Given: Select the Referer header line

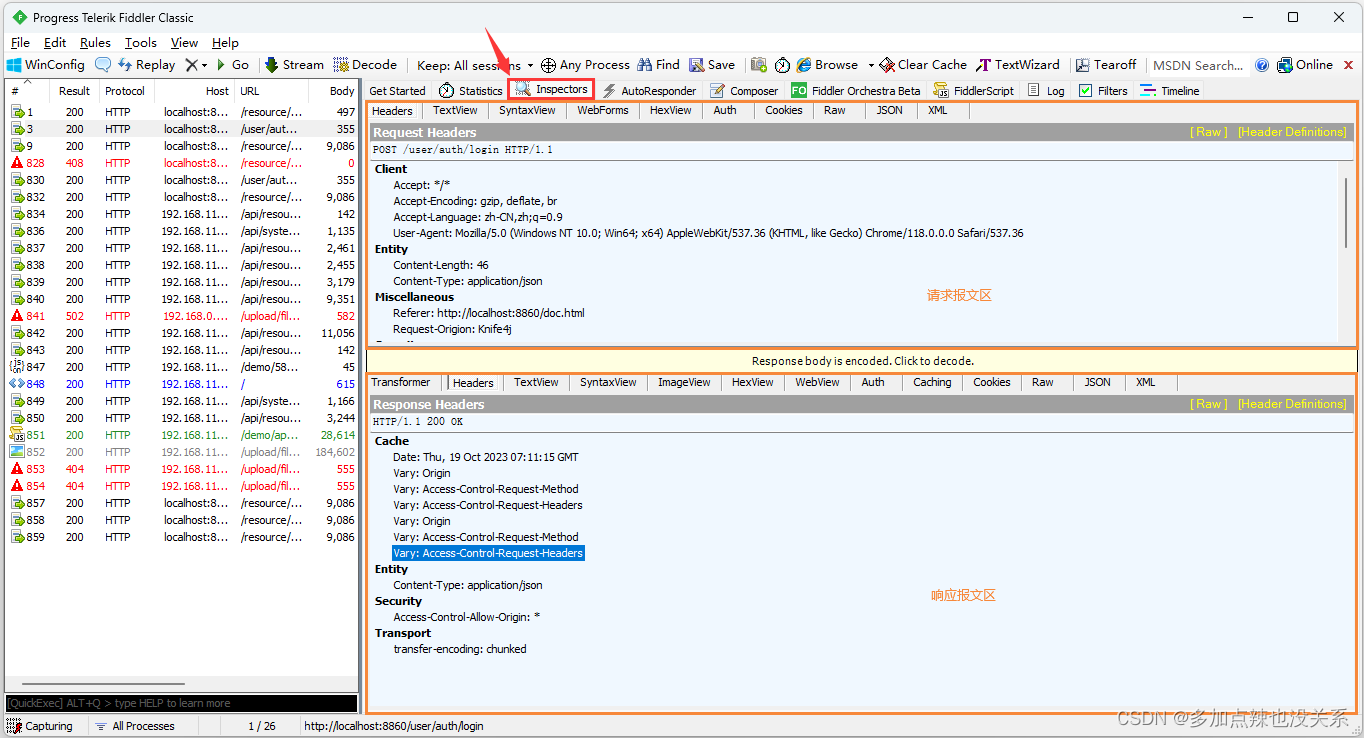Looking at the screenshot, I should coord(488,313).
